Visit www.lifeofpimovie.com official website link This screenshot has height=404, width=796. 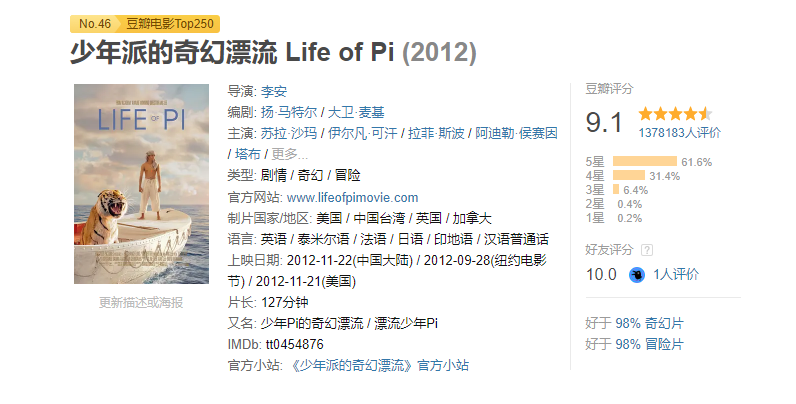(x=352, y=197)
